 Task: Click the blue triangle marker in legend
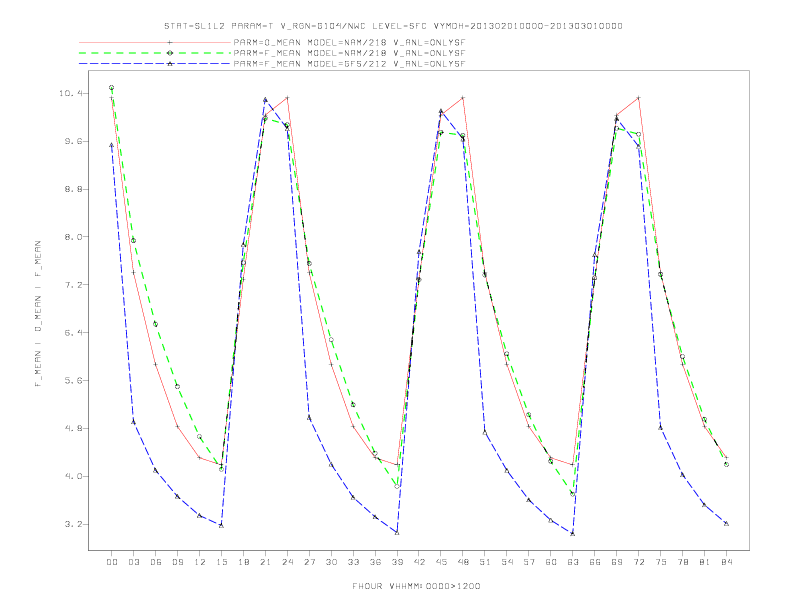click(x=170, y=64)
